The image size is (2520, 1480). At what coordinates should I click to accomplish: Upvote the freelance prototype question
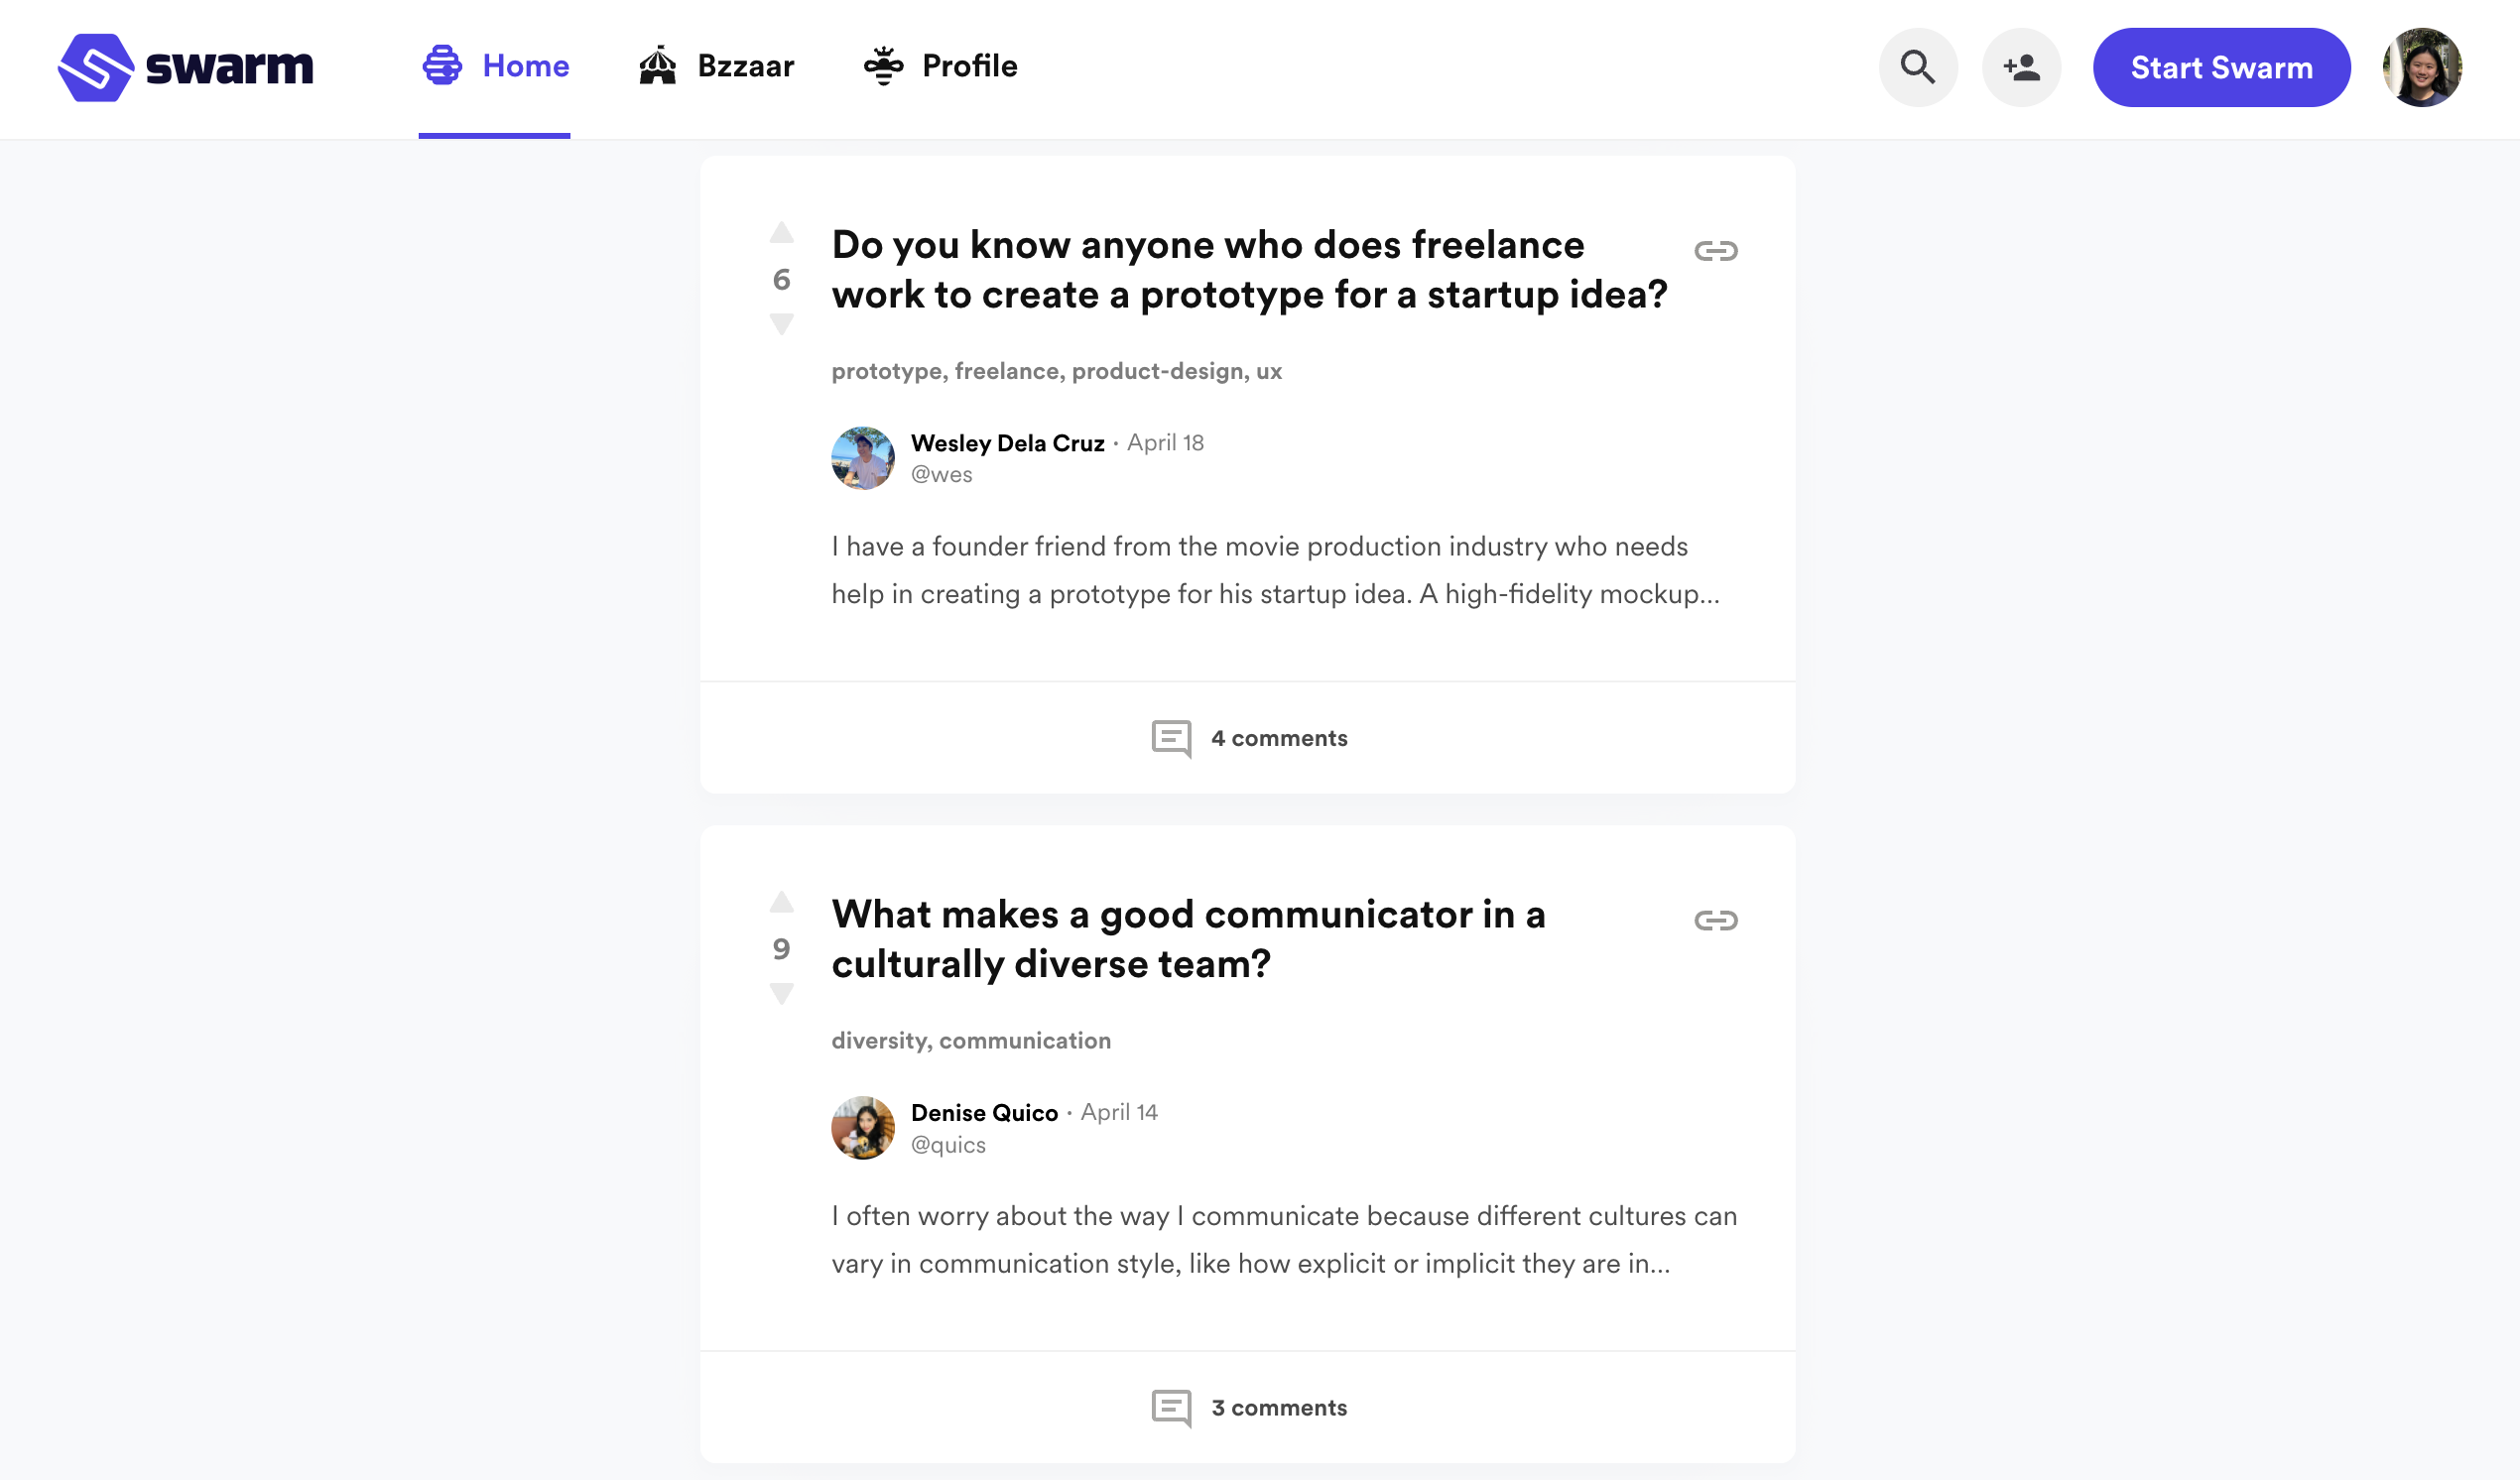[x=781, y=234]
